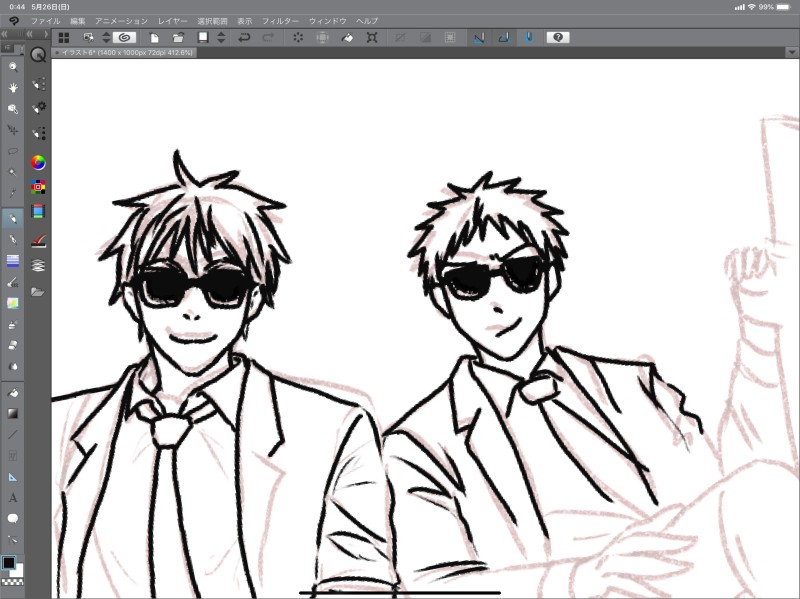Open the フィルター menu
The width and height of the screenshot is (800, 599).
(280, 21)
